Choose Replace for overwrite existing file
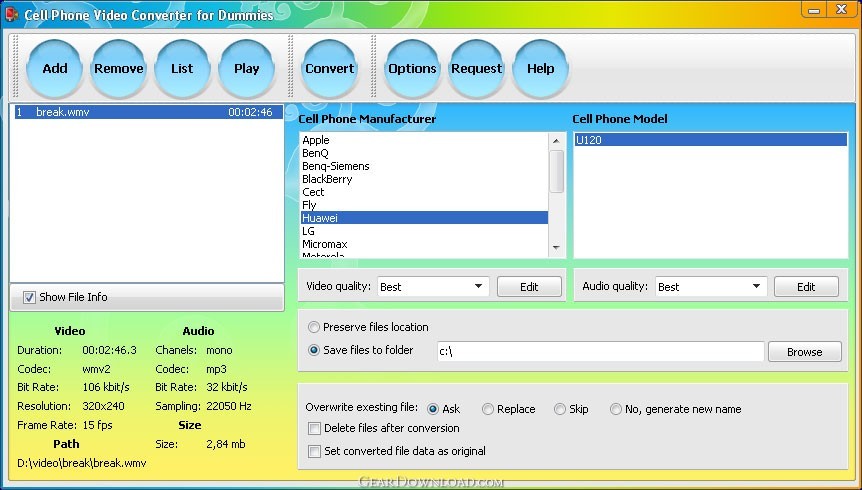862x490 pixels. pyautogui.click(x=488, y=409)
